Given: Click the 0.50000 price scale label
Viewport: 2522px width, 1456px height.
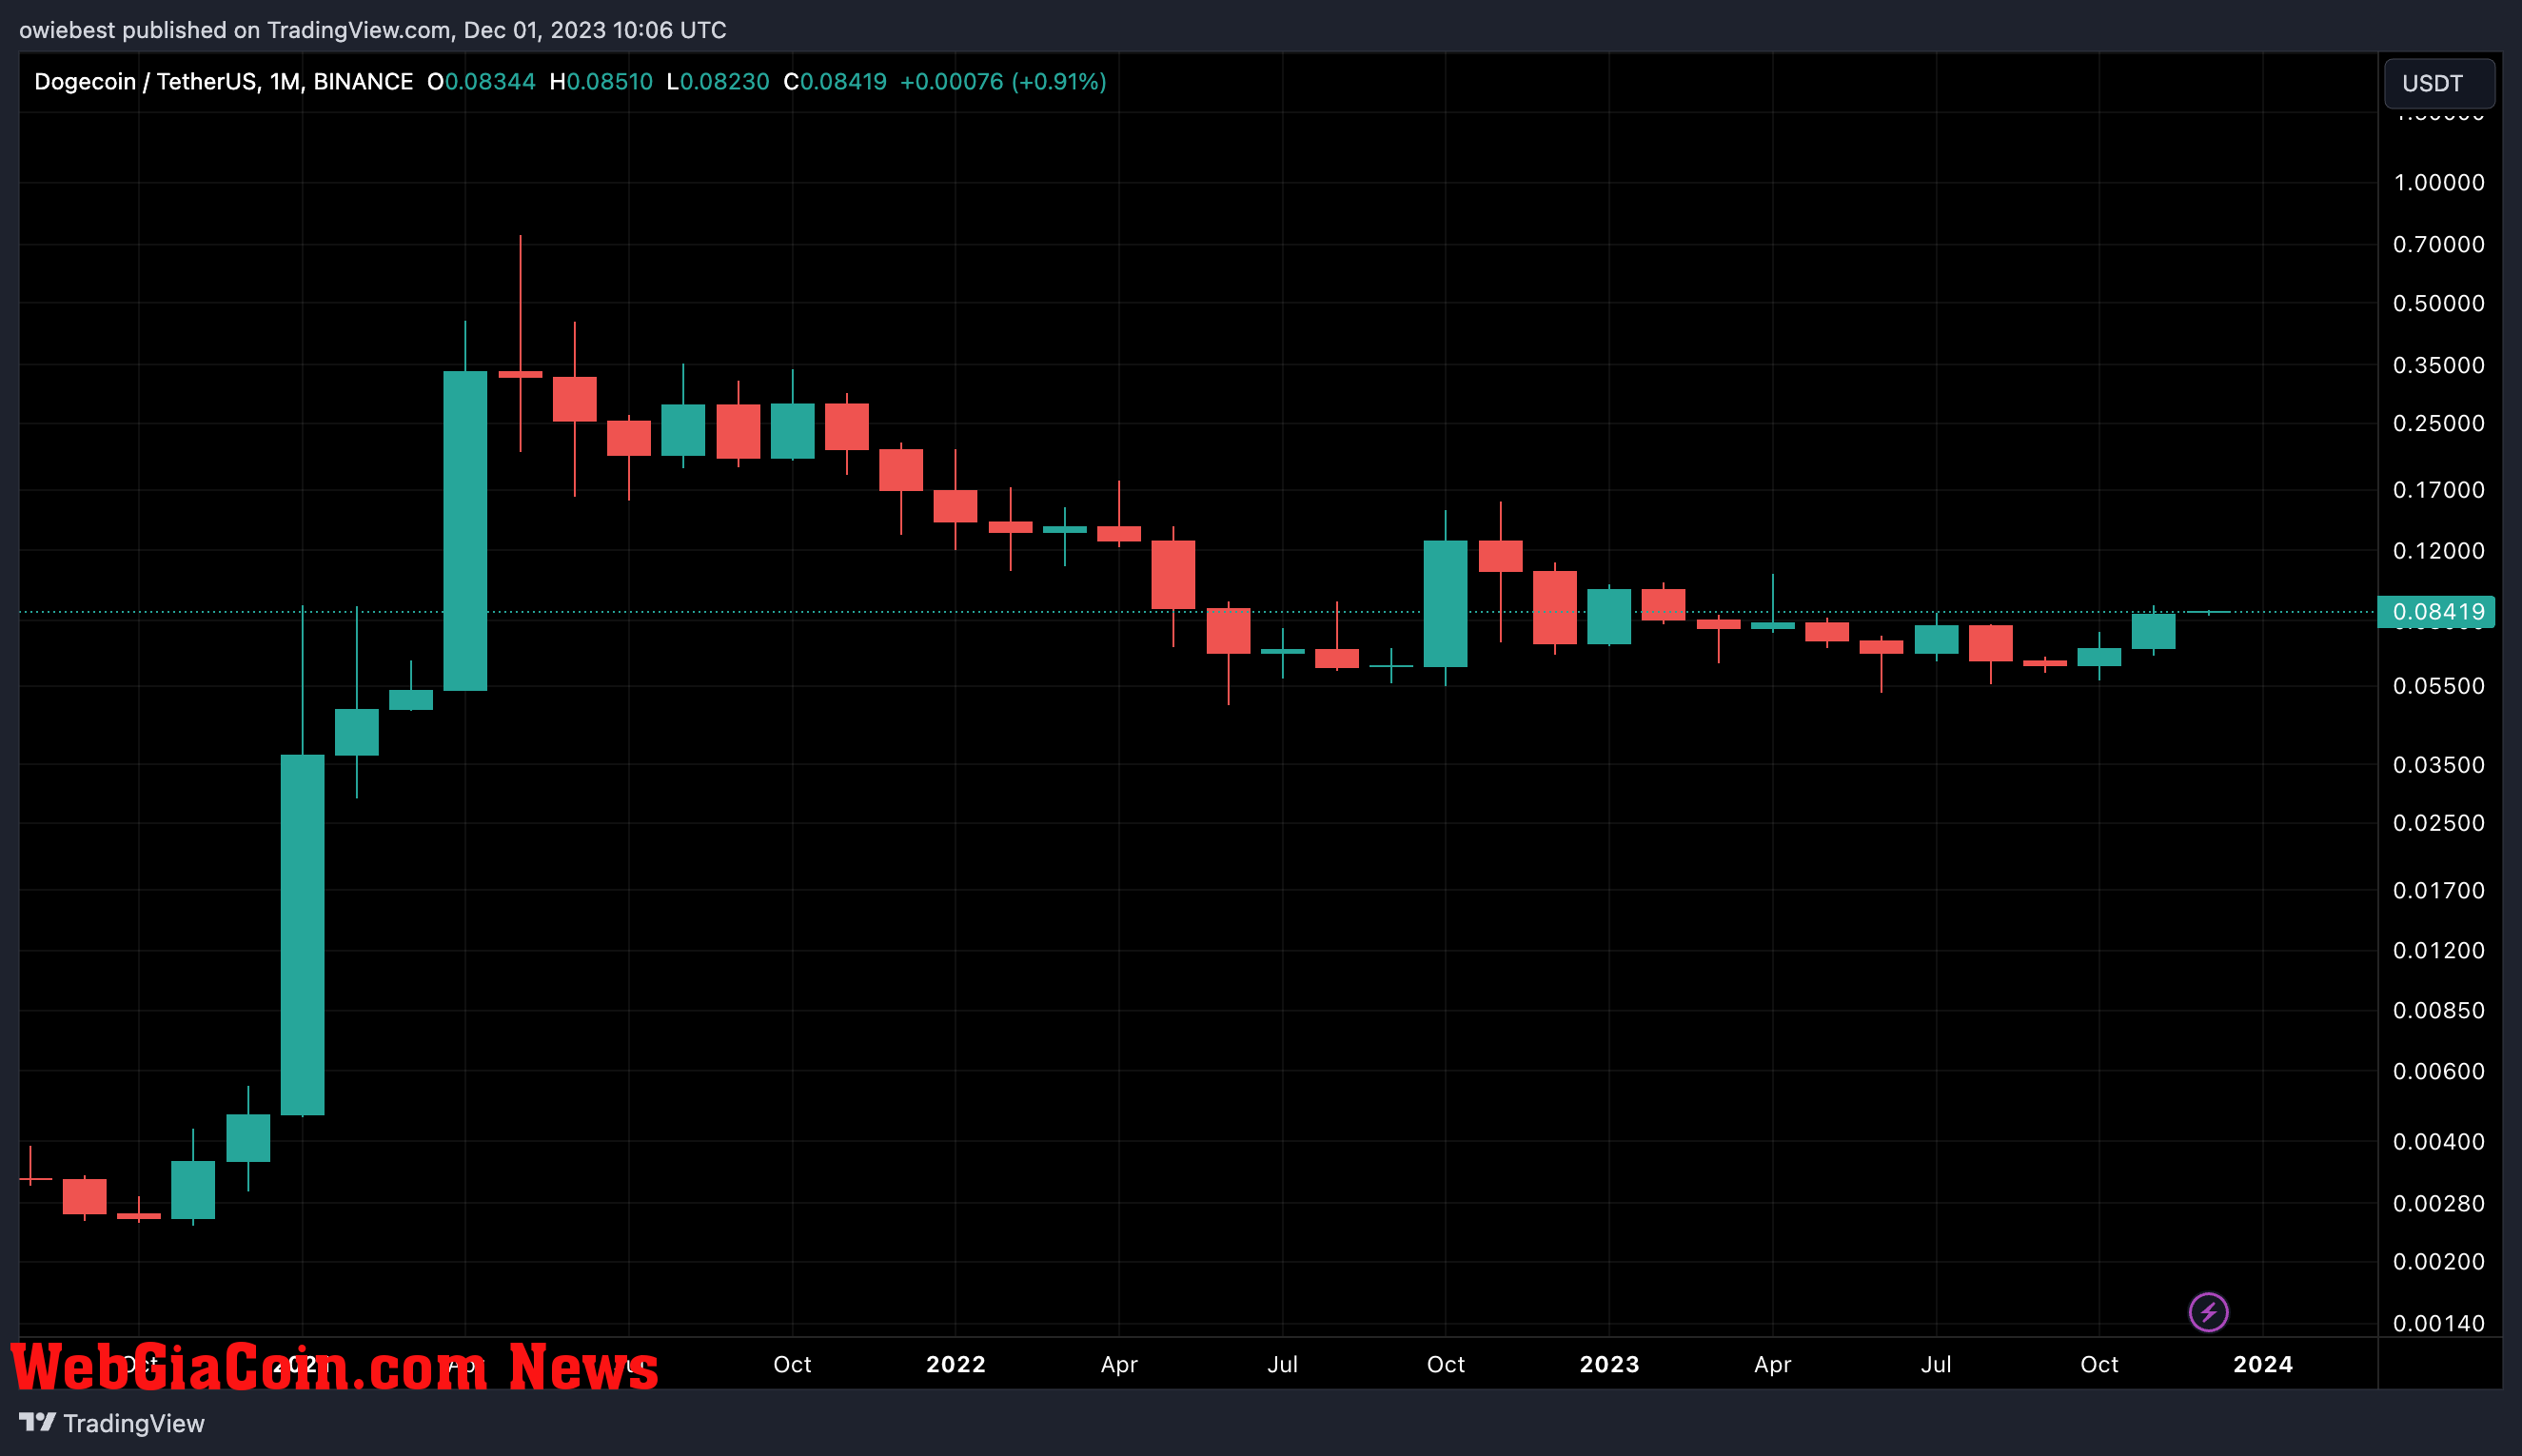Looking at the screenshot, I should click(2438, 304).
